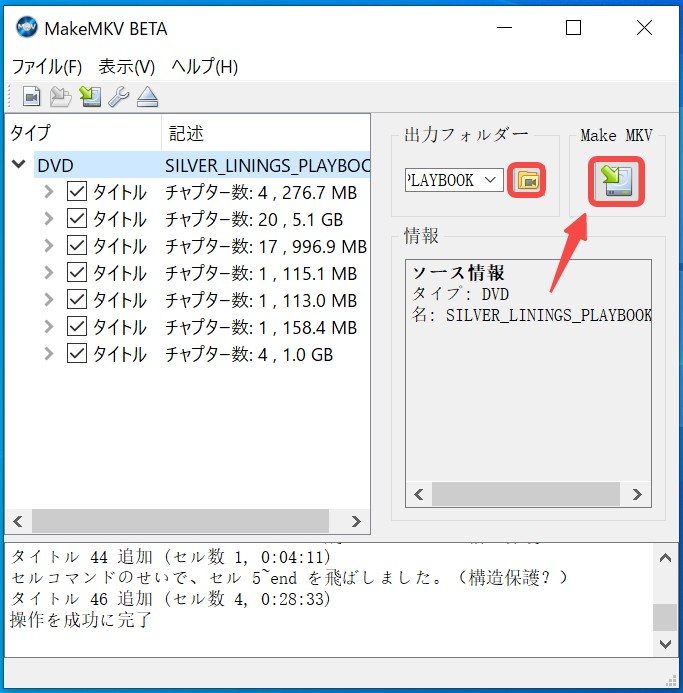Click the output folder browse icon
Image resolution: width=683 pixels, height=693 pixels.
pyautogui.click(x=527, y=180)
